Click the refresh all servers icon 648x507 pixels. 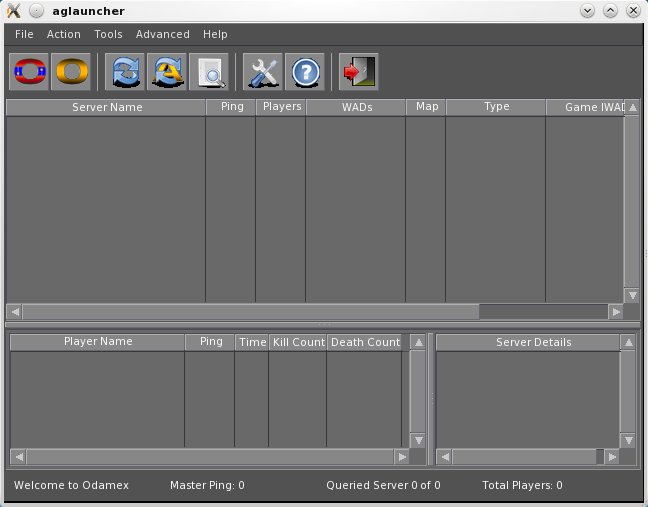pos(168,72)
